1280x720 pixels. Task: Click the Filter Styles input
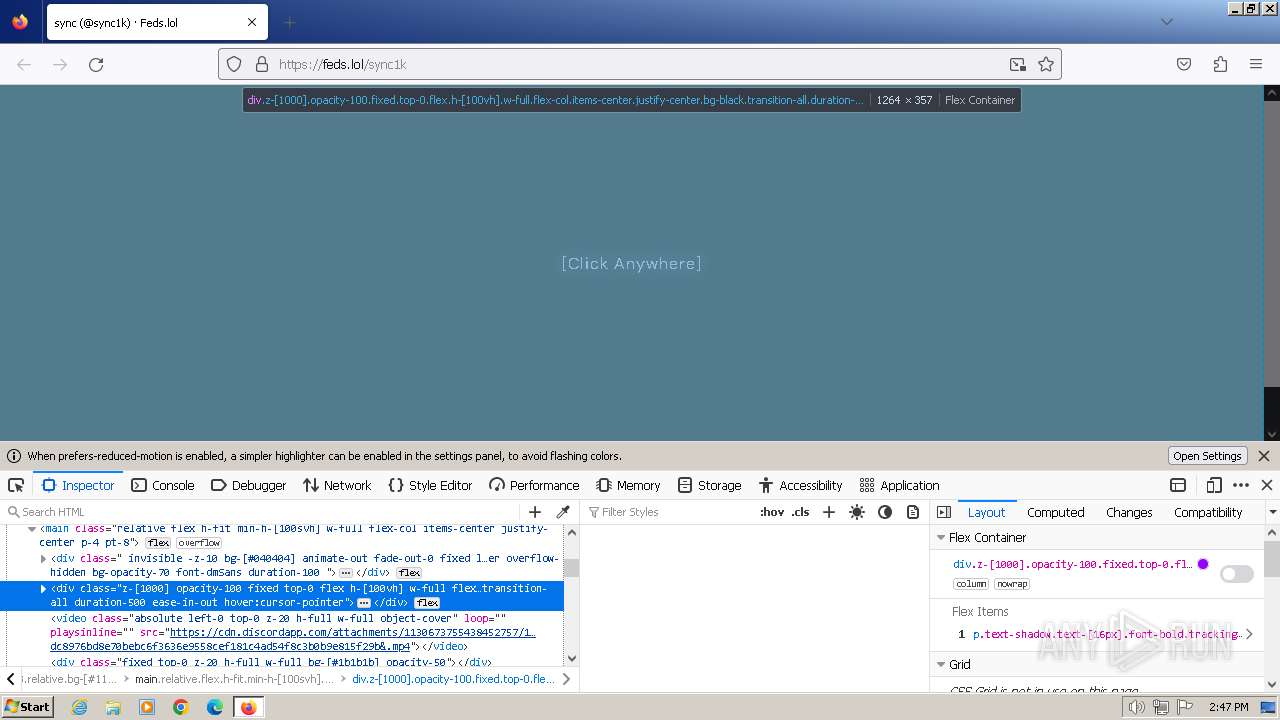coord(668,512)
